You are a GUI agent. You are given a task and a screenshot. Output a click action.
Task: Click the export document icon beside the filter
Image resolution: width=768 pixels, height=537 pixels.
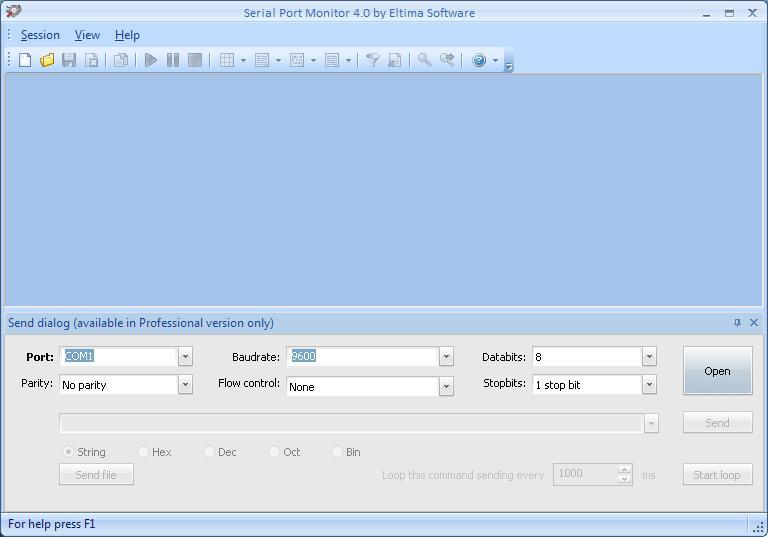[x=395, y=60]
